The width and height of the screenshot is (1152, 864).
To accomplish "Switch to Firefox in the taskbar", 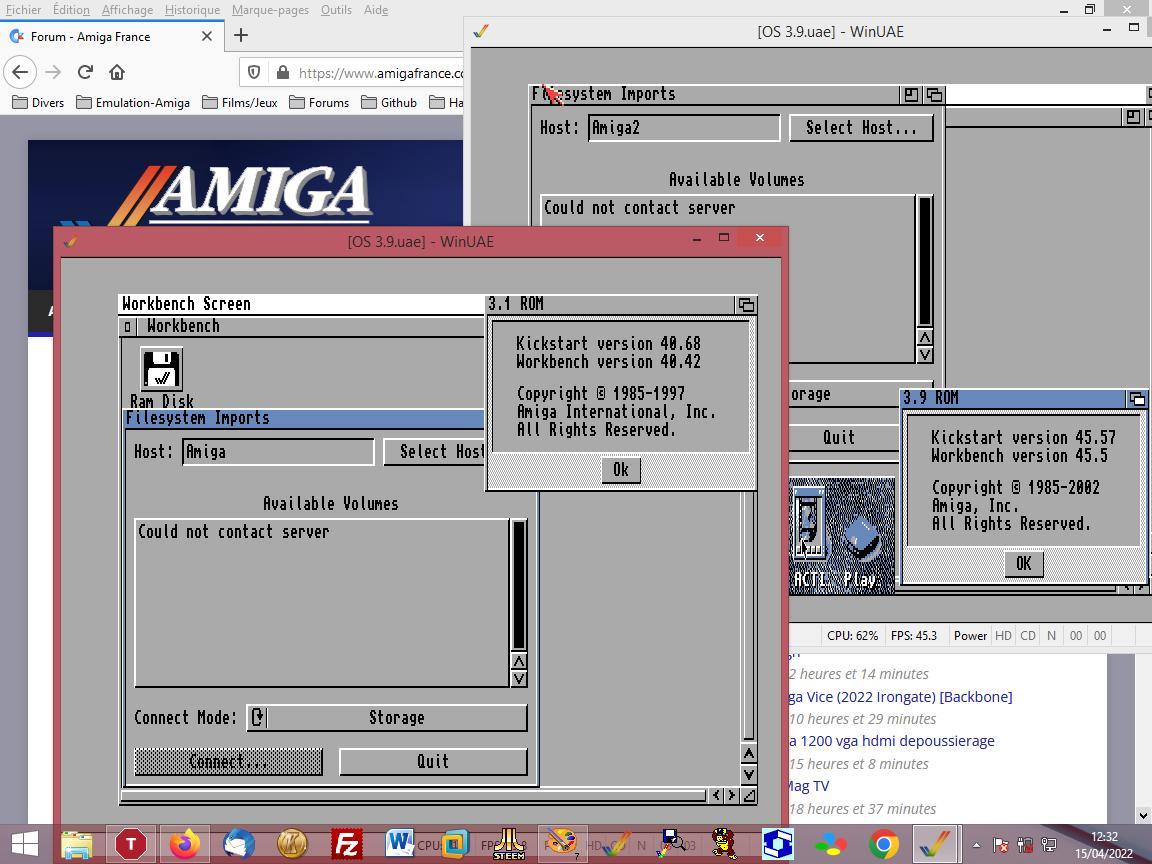I will [x=184, y=844].
